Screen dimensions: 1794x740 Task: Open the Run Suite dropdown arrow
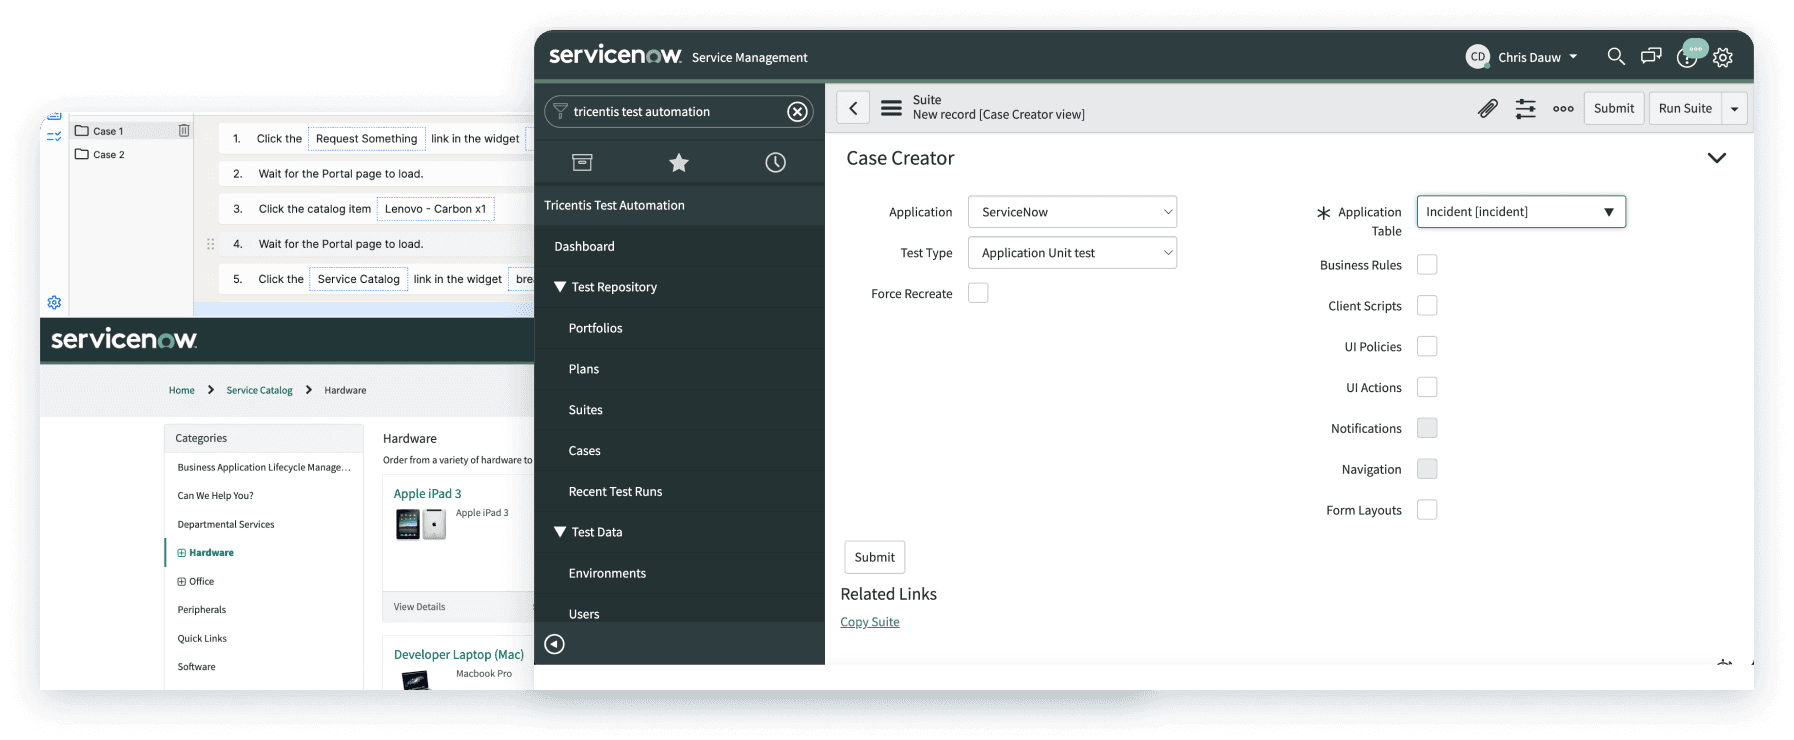(1734, 108)
